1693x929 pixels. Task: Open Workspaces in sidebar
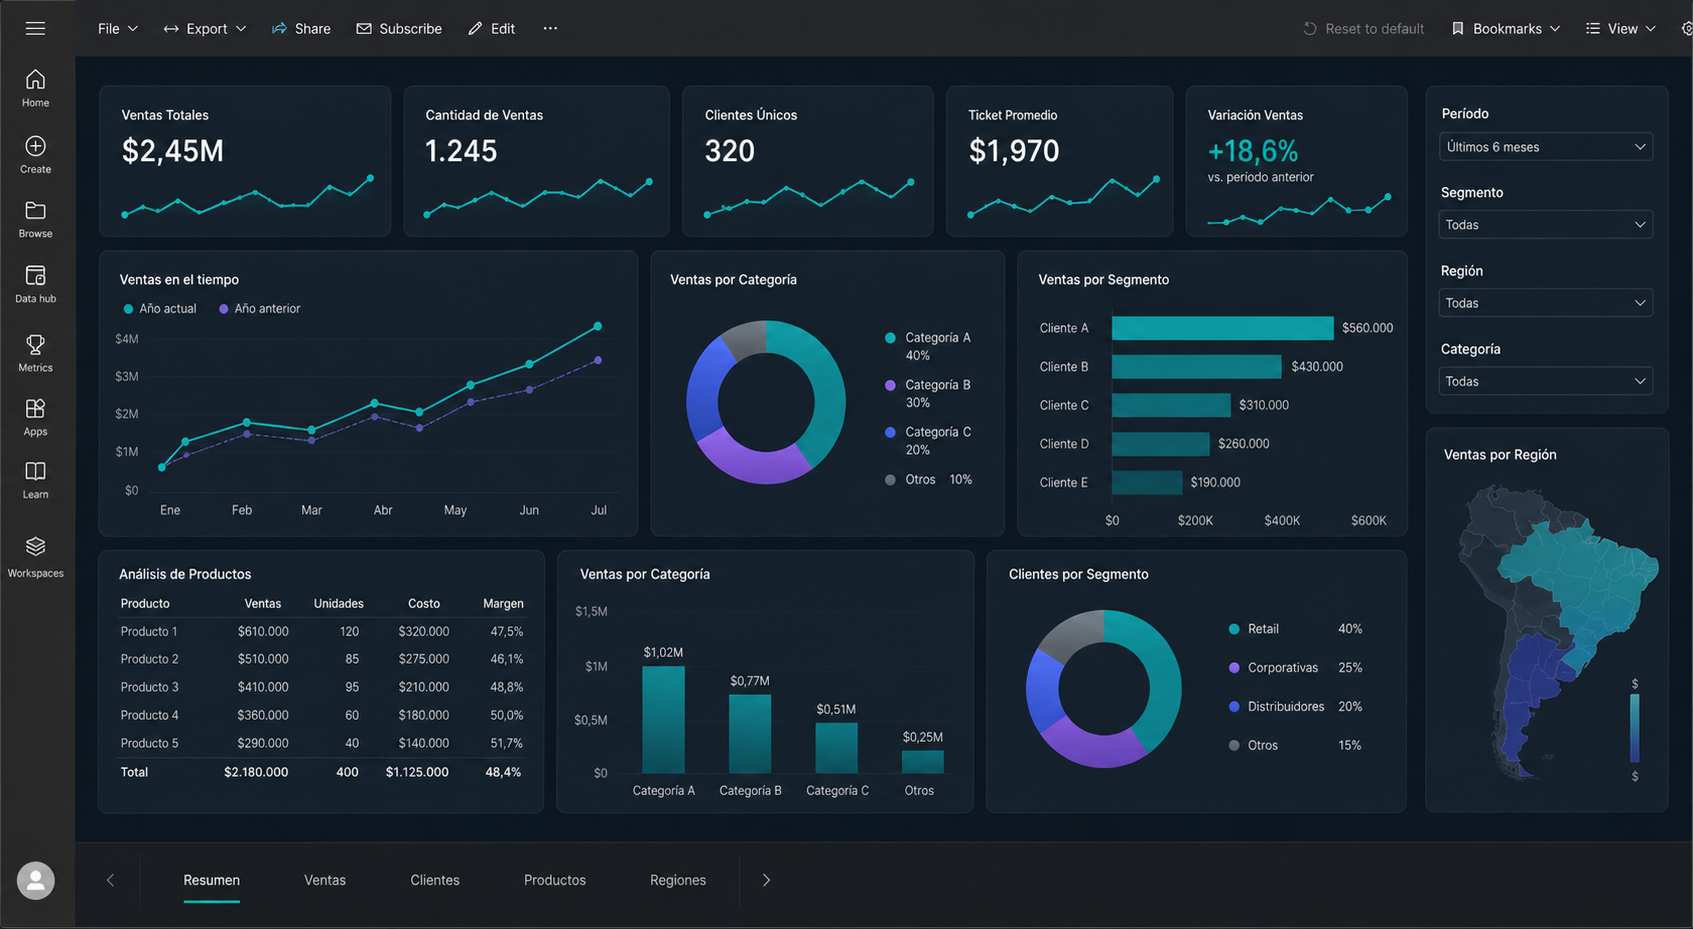click(35, 557)
